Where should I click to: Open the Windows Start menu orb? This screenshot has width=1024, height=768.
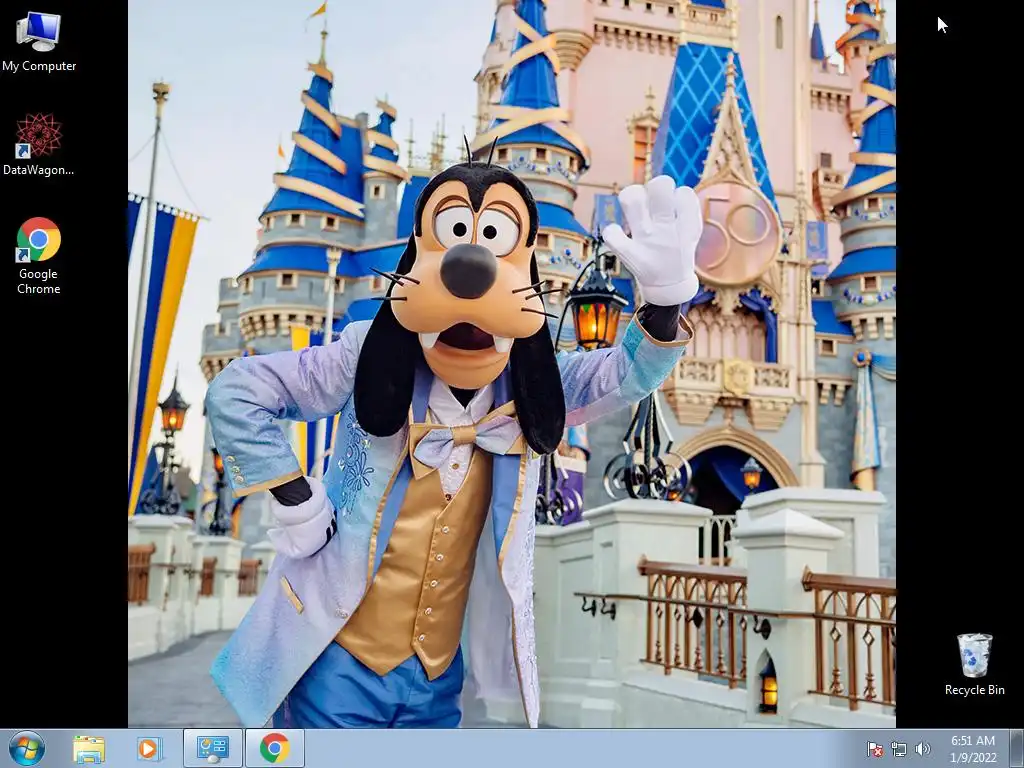tap(27, 748)
